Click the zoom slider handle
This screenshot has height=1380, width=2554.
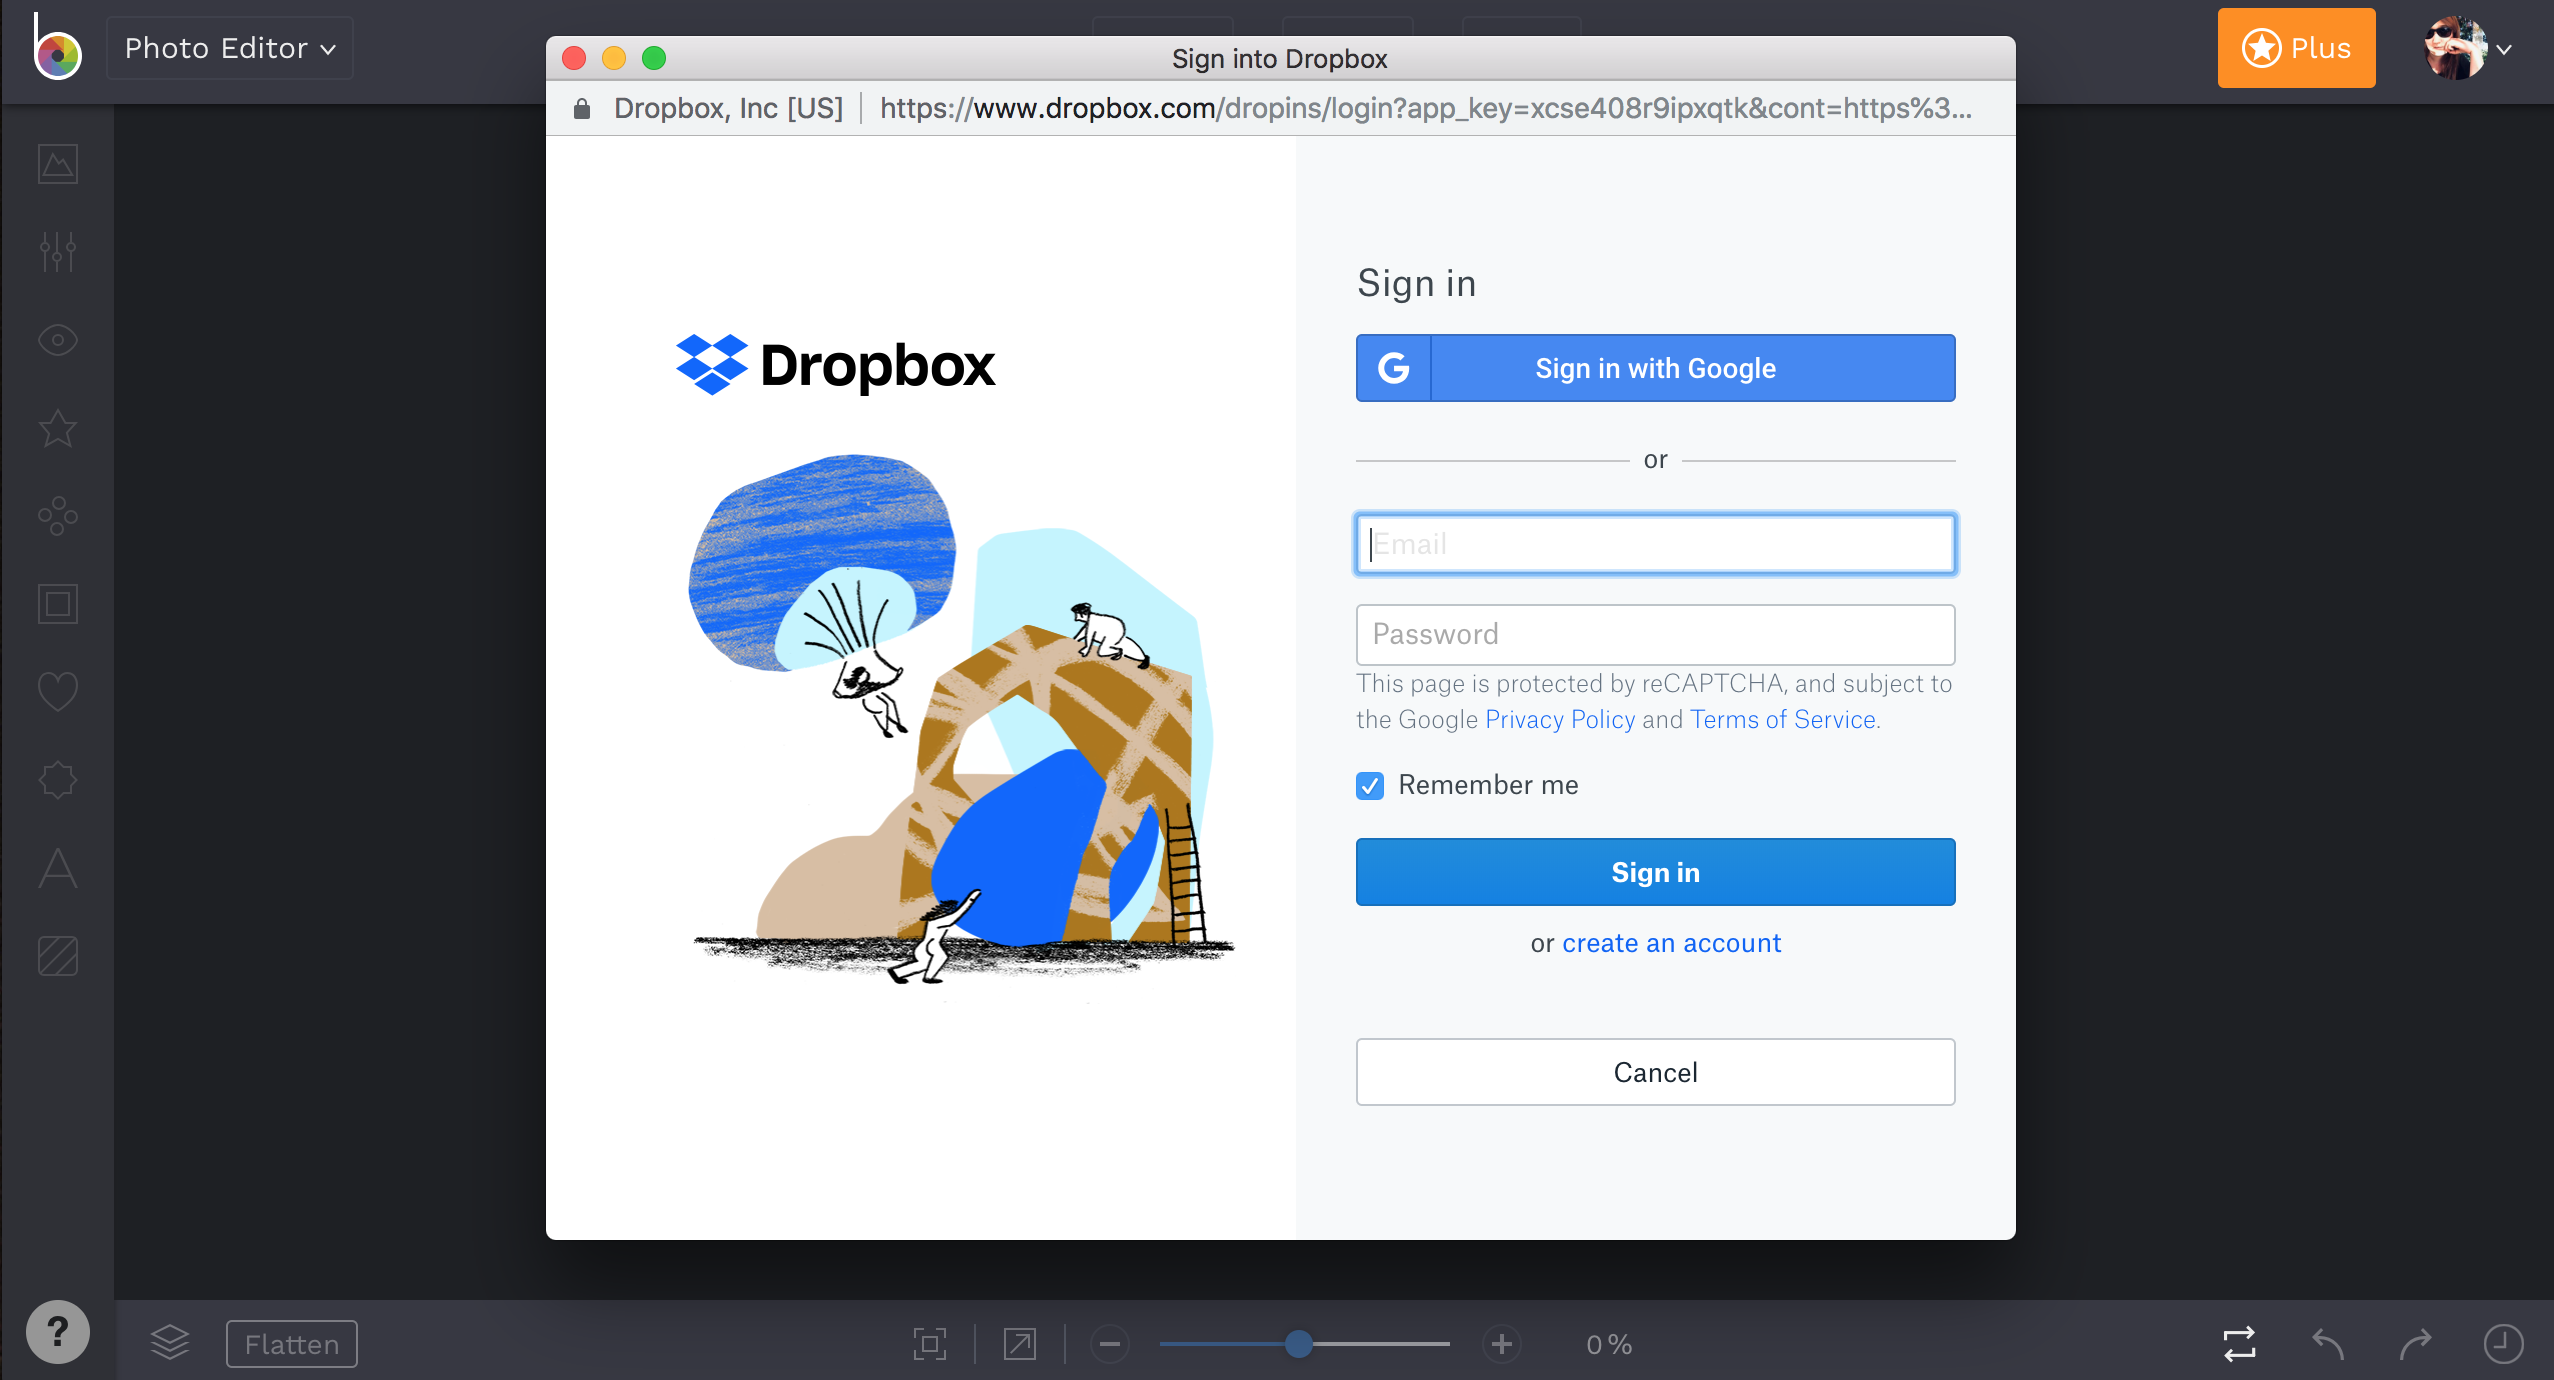(1298, 1344)
